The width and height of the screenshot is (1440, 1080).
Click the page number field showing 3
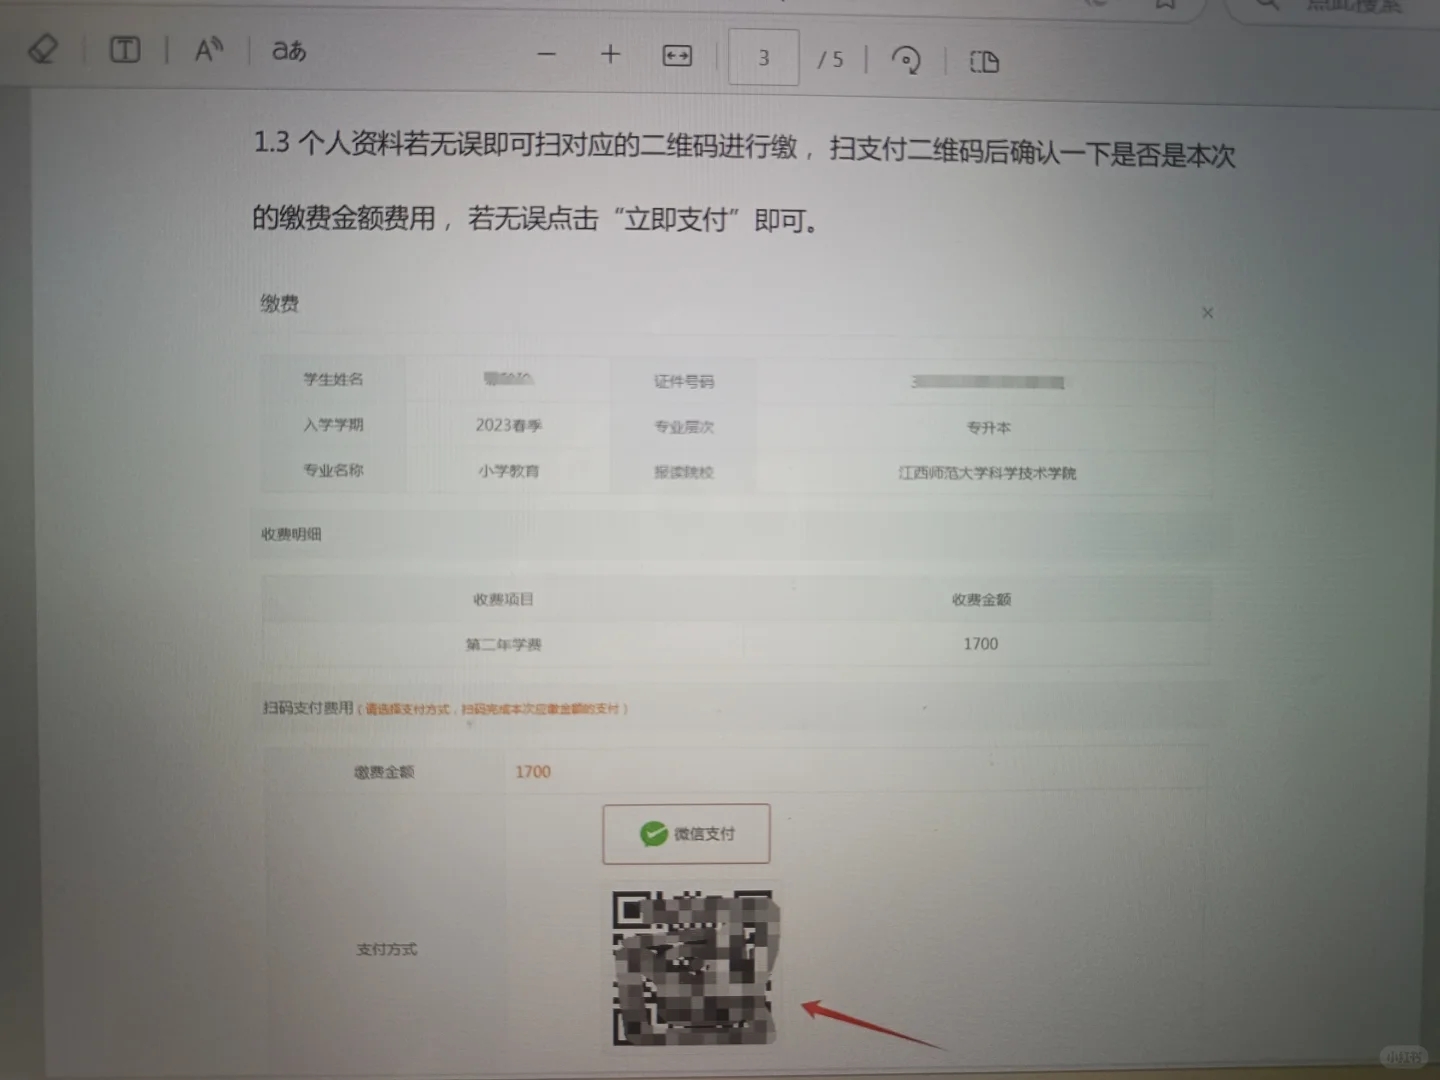[764, 58]
